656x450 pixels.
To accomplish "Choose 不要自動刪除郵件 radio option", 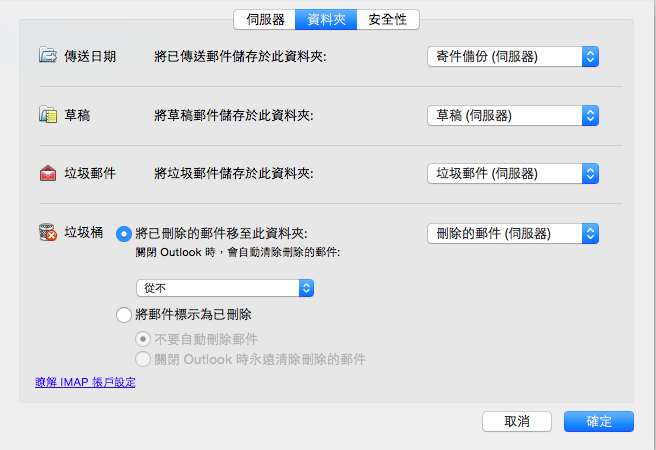I will click(x=143, y=339).
